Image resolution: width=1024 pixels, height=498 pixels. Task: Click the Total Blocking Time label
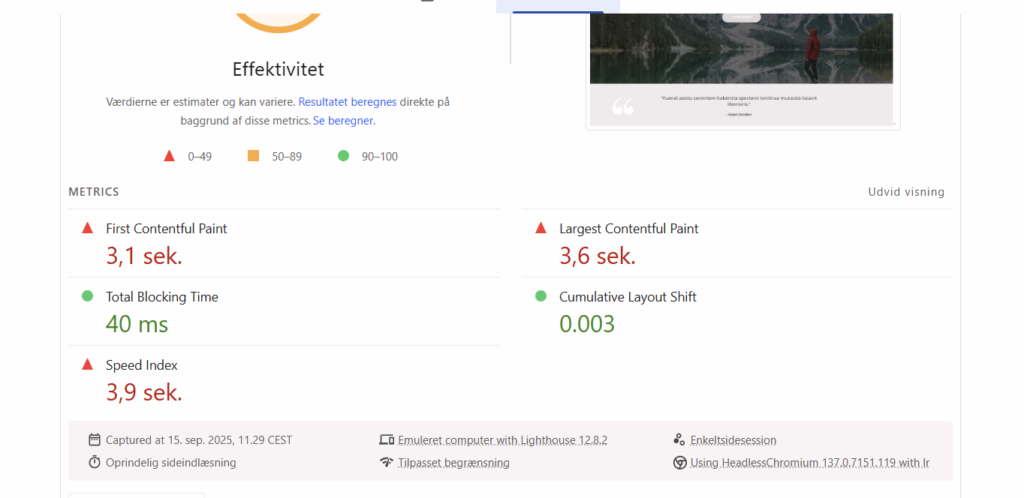point(162,297)
